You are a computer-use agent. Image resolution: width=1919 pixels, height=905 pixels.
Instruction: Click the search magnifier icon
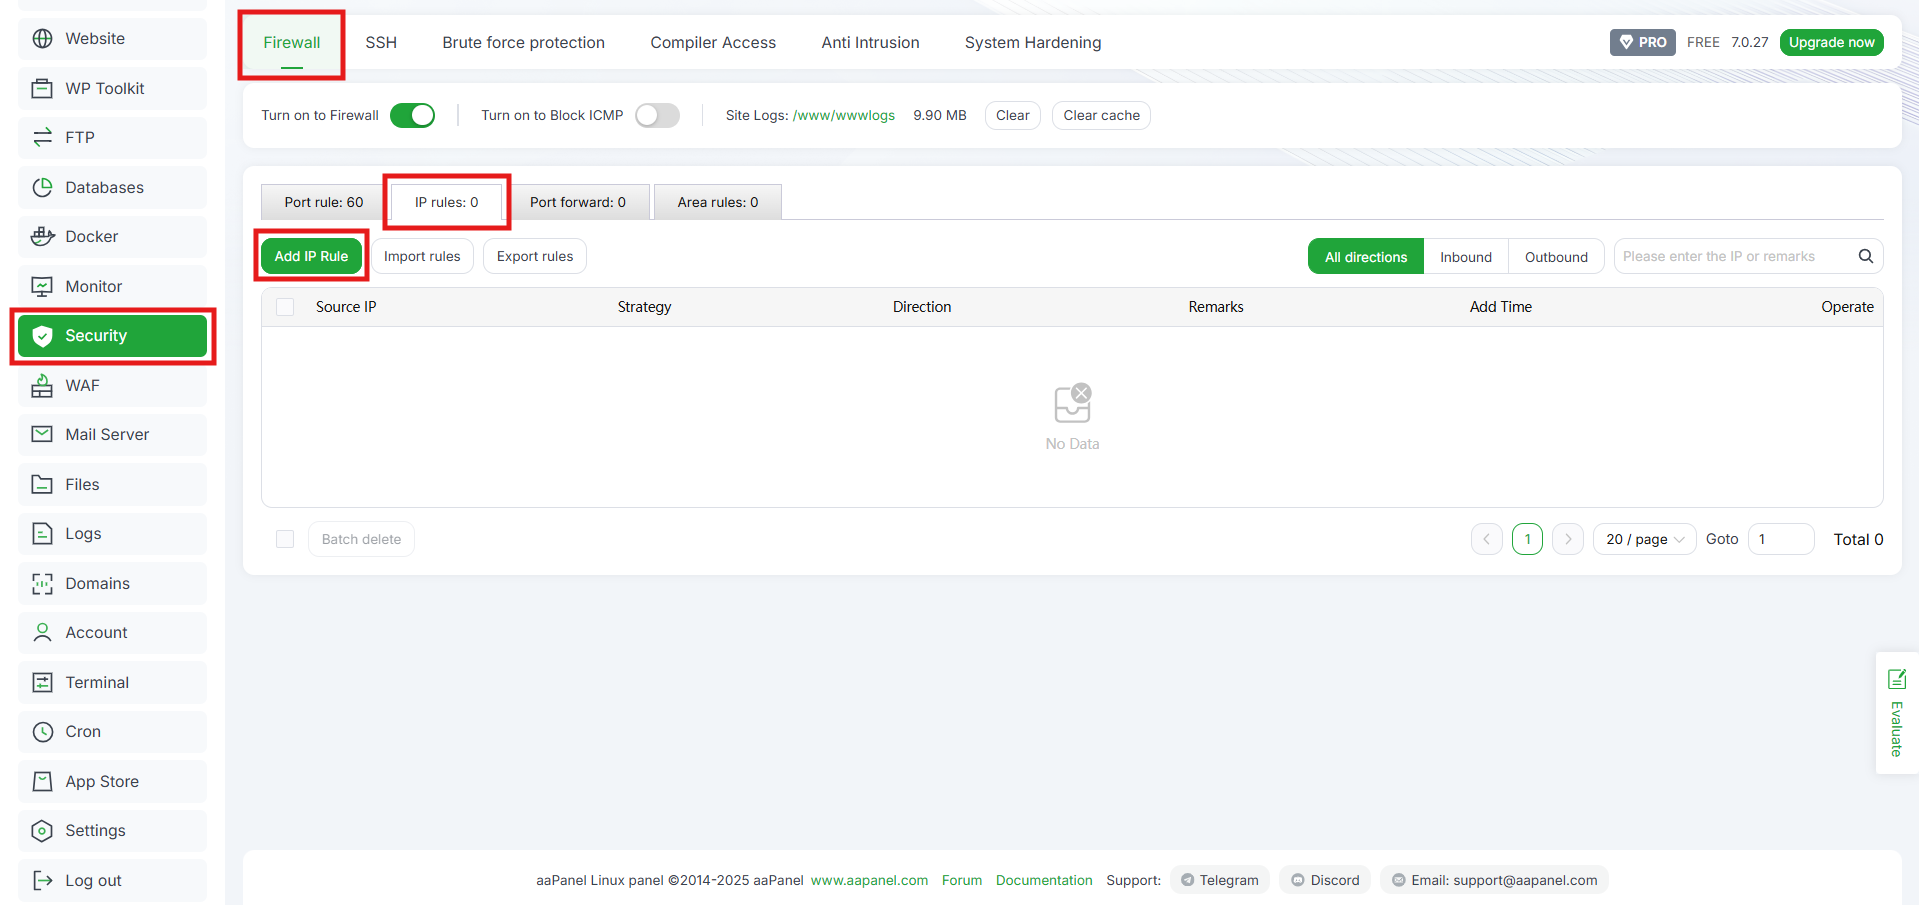click(x=1865, y=256)
